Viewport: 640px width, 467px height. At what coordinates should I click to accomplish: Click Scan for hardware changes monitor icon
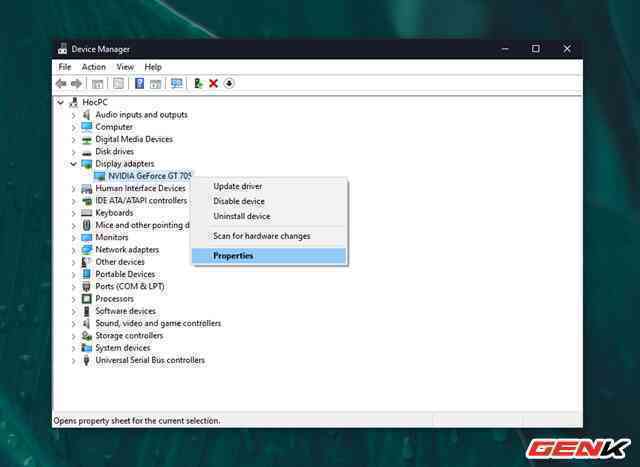[x=176, y=83]
